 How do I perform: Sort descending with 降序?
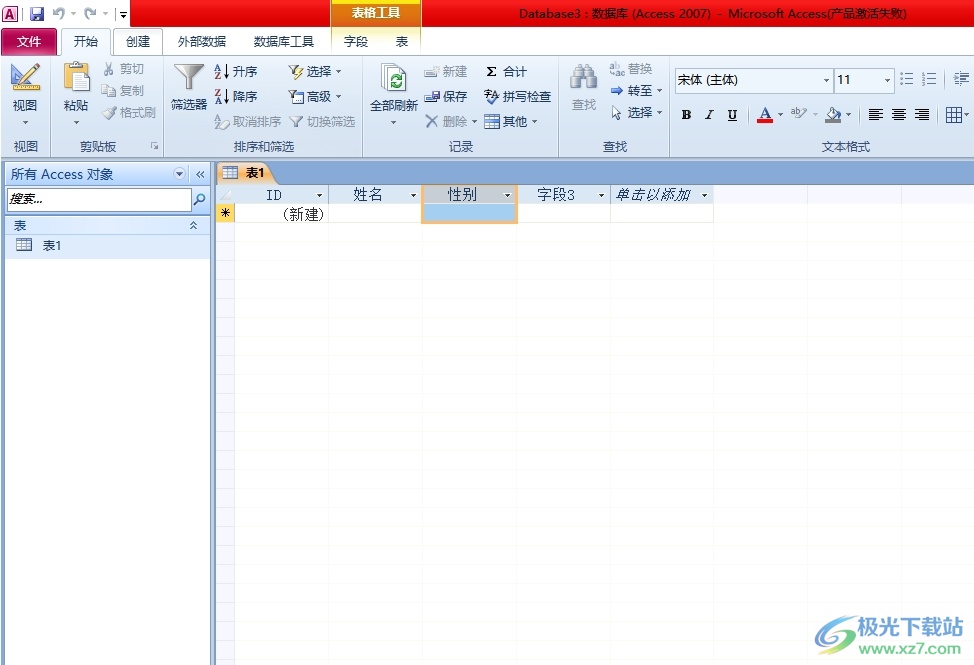point(235,96)
